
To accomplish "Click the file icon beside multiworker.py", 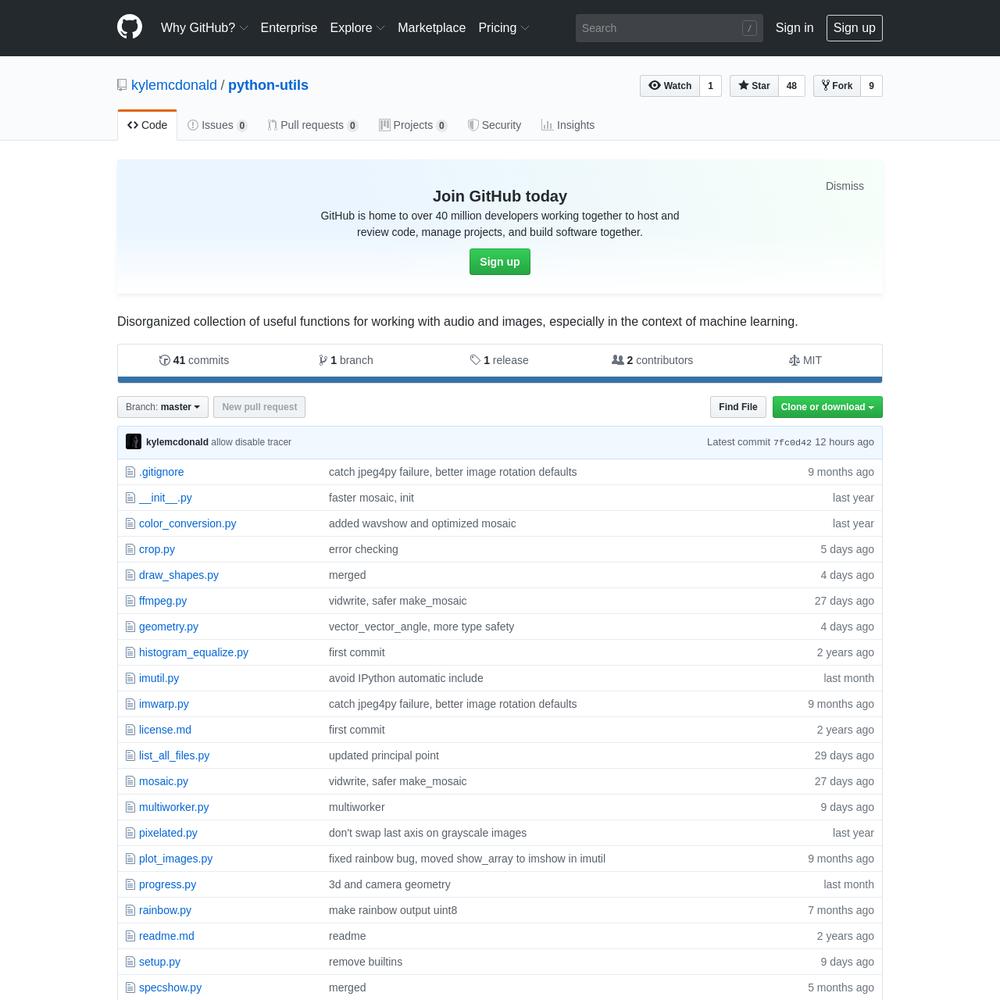I will pos(130,807).
